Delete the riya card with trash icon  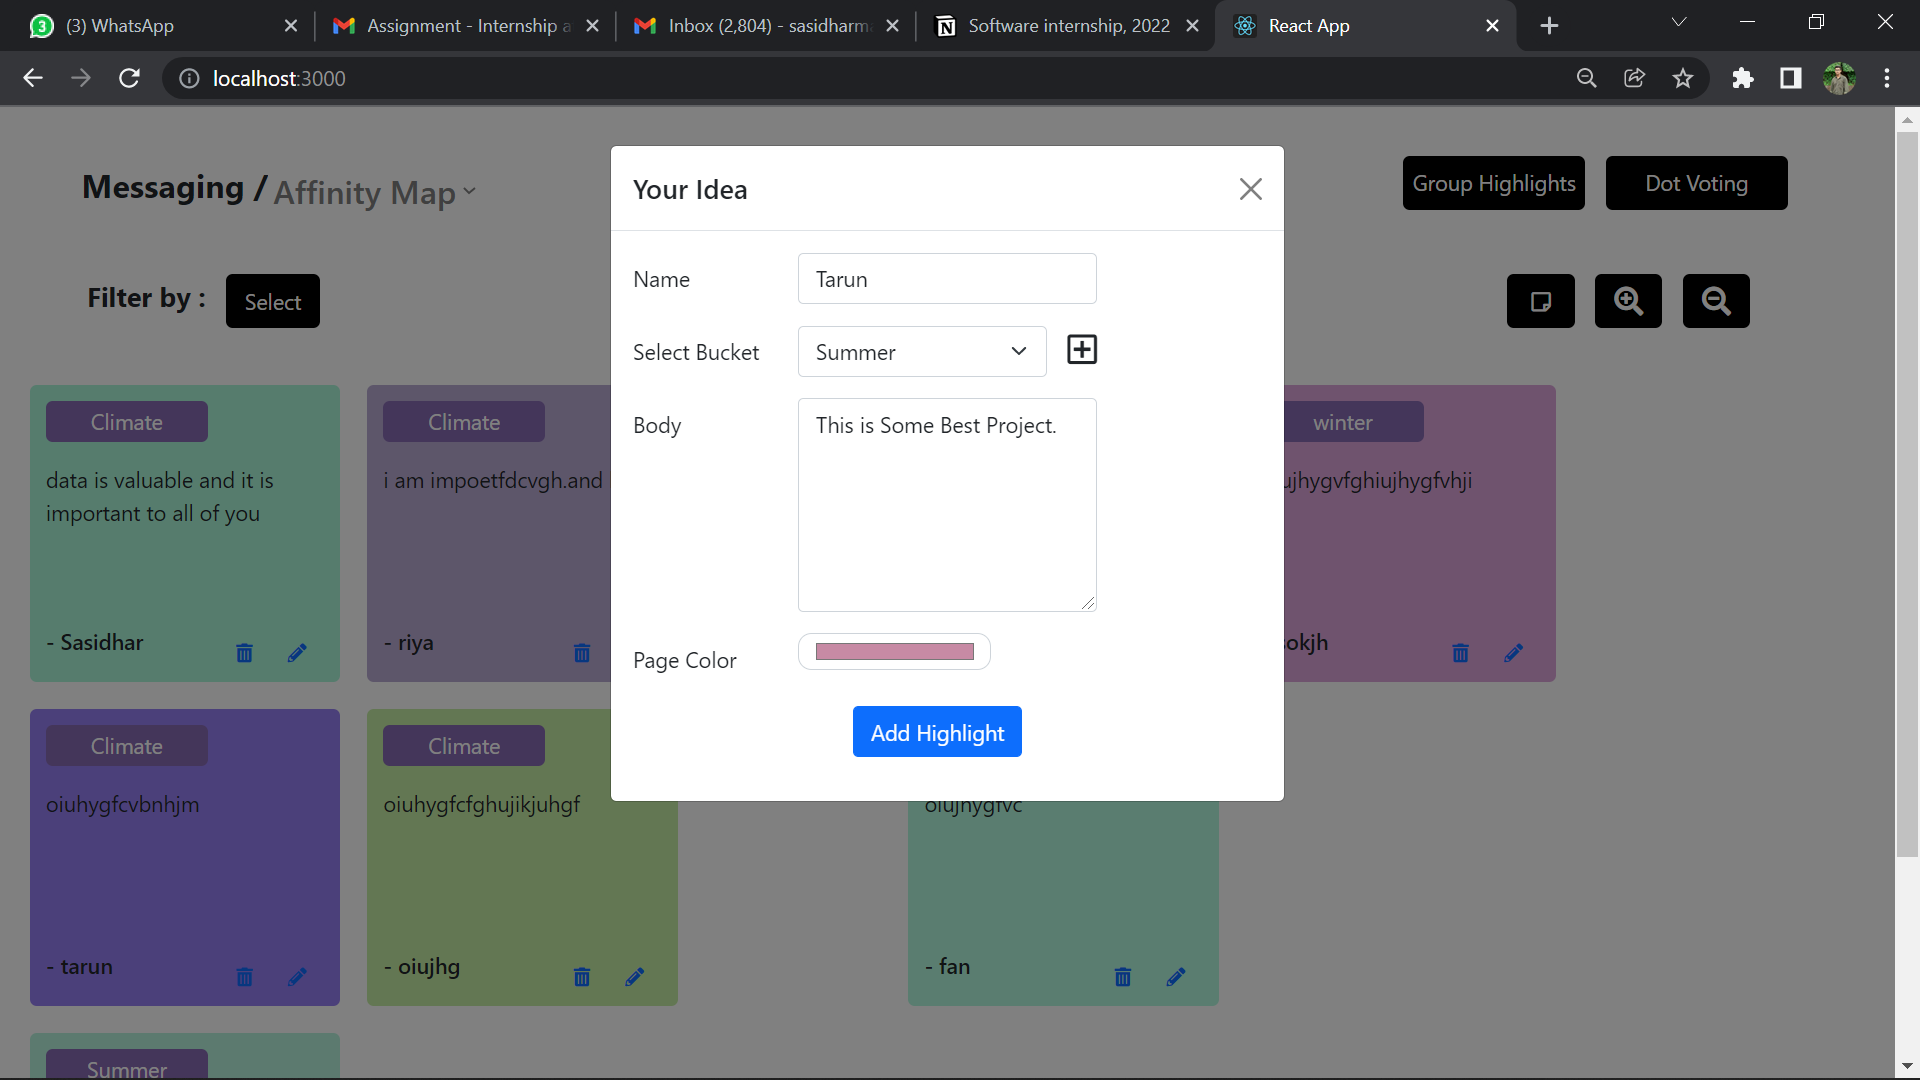click(x=582, y=653)
